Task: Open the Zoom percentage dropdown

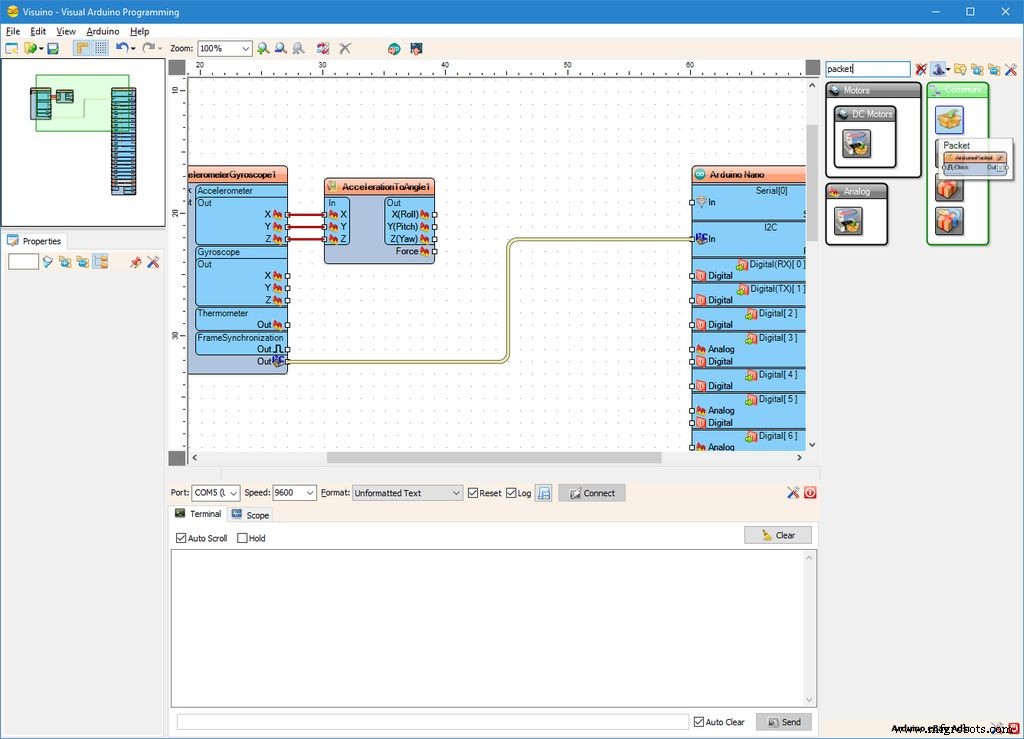Action: (246, 48)
